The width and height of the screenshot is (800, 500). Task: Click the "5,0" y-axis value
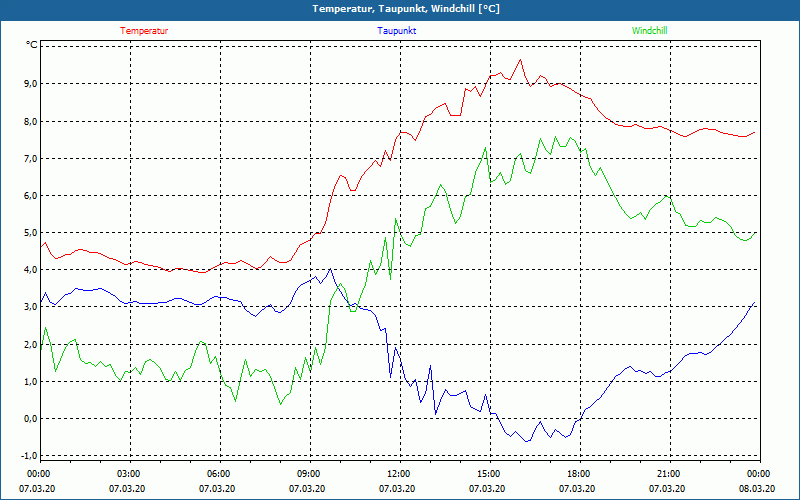tap(32, 233)
